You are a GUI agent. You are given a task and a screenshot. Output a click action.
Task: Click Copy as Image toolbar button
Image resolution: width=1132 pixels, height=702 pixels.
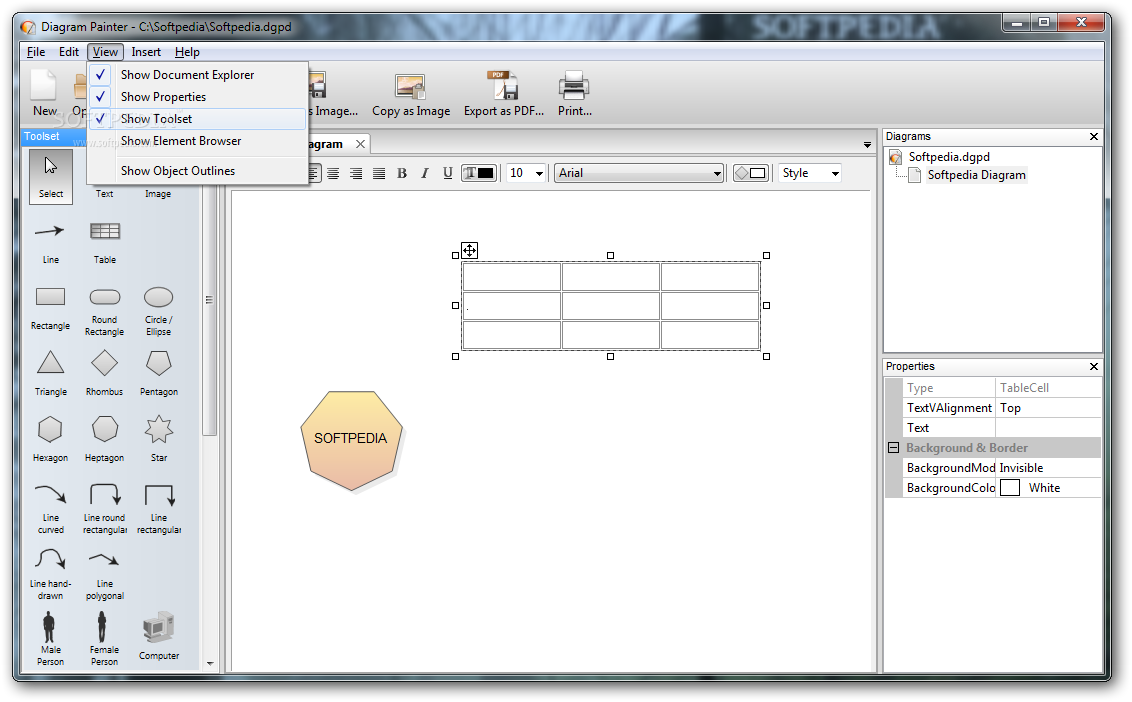[411, 95]
